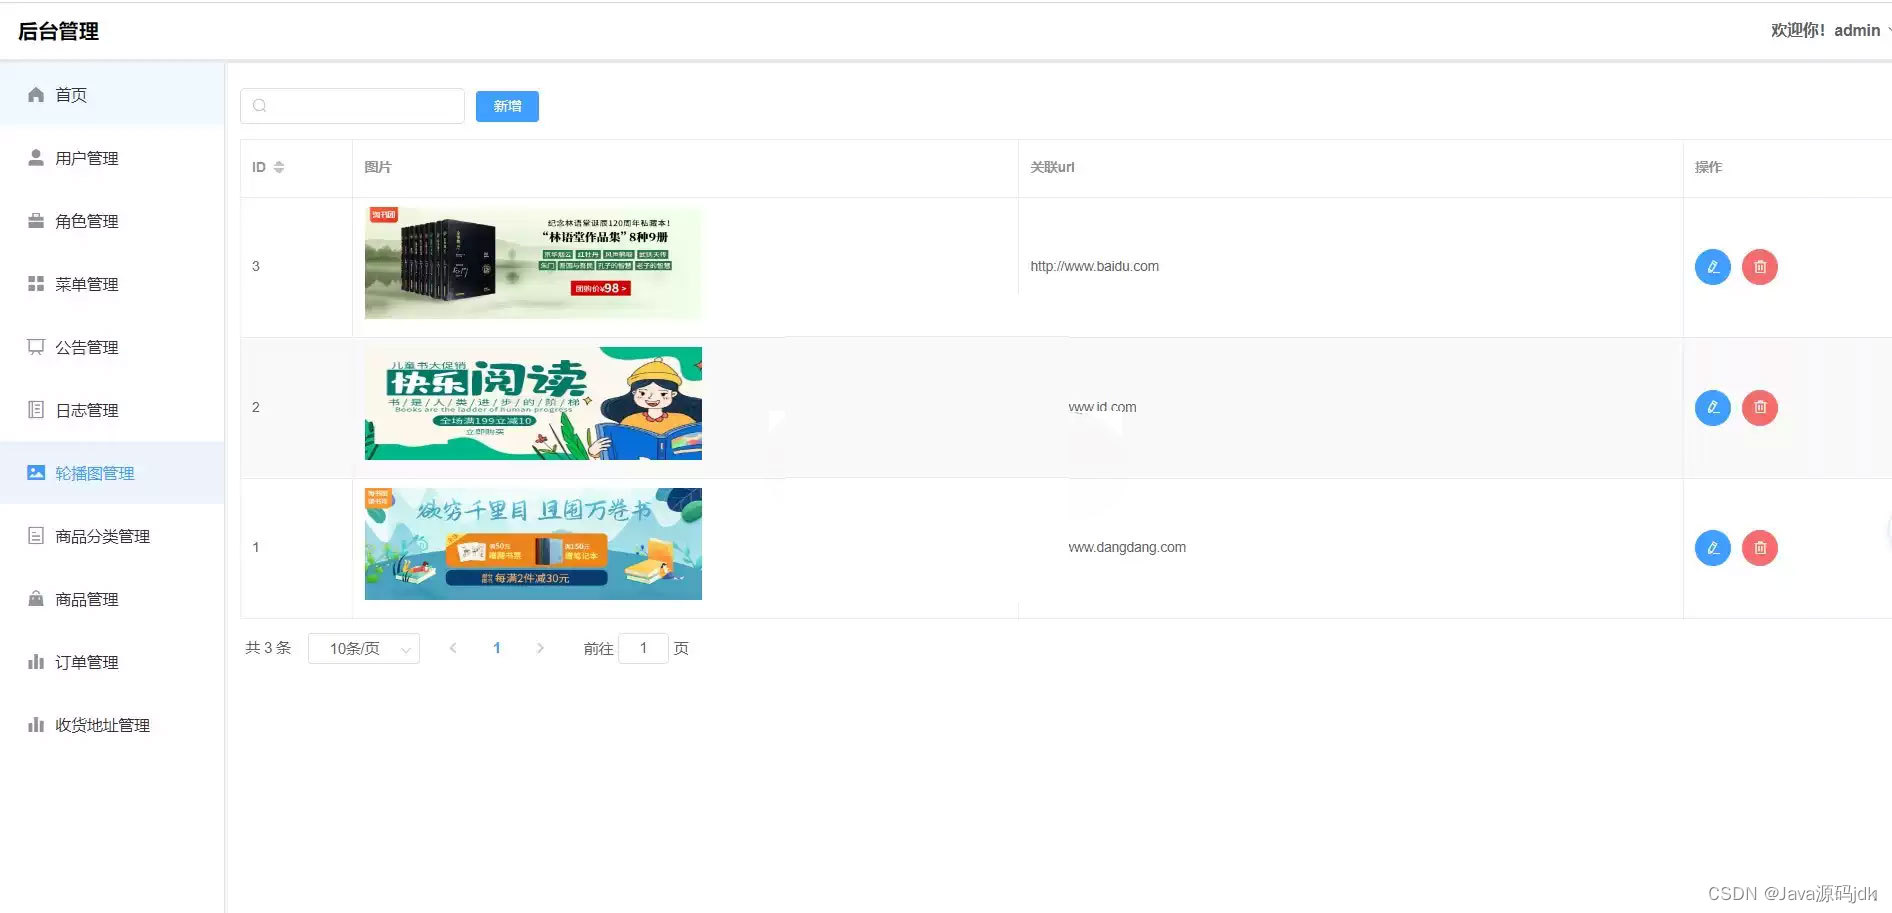This screenshot has height=913, width=1892.
Task: Go to the previous page arrow
Action: tap(453, 648)
